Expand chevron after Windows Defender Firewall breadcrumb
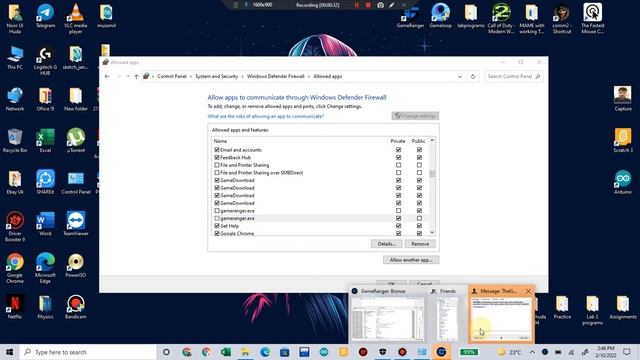 click(309, 76)
